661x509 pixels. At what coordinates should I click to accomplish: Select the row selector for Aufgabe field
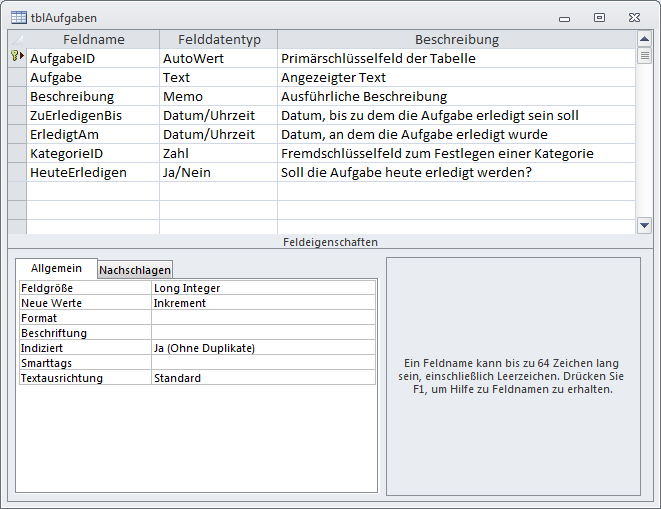point(16,77)
